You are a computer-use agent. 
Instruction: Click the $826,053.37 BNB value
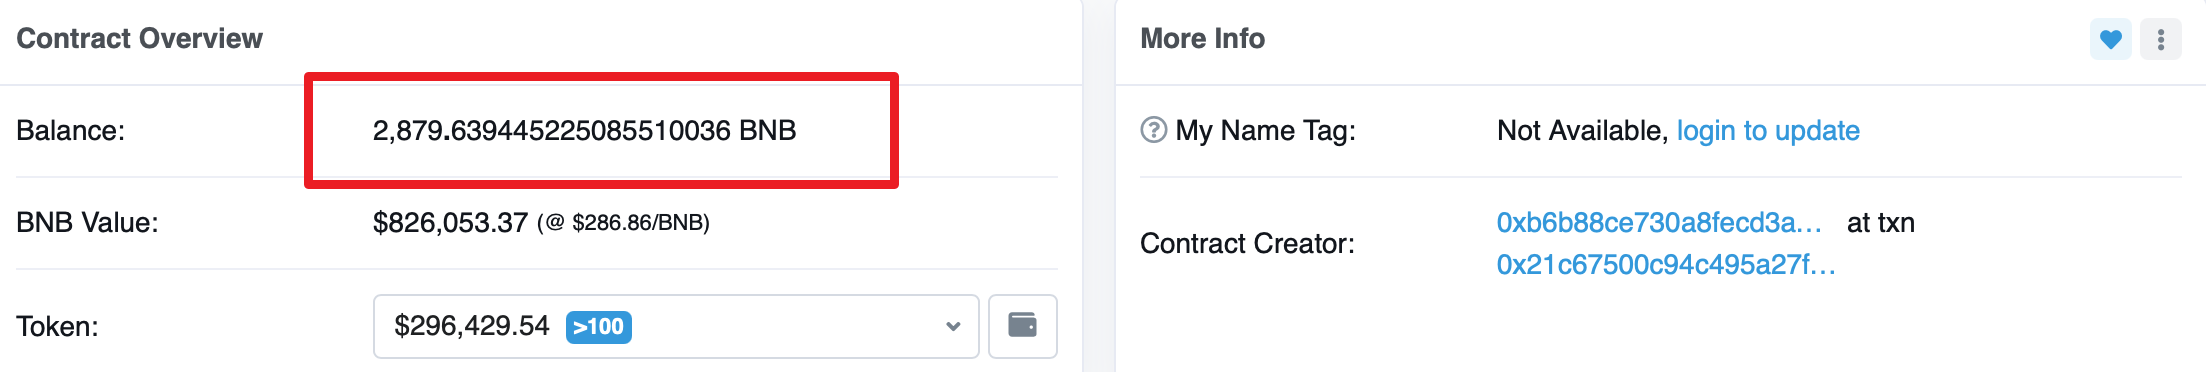pos(450,223)
